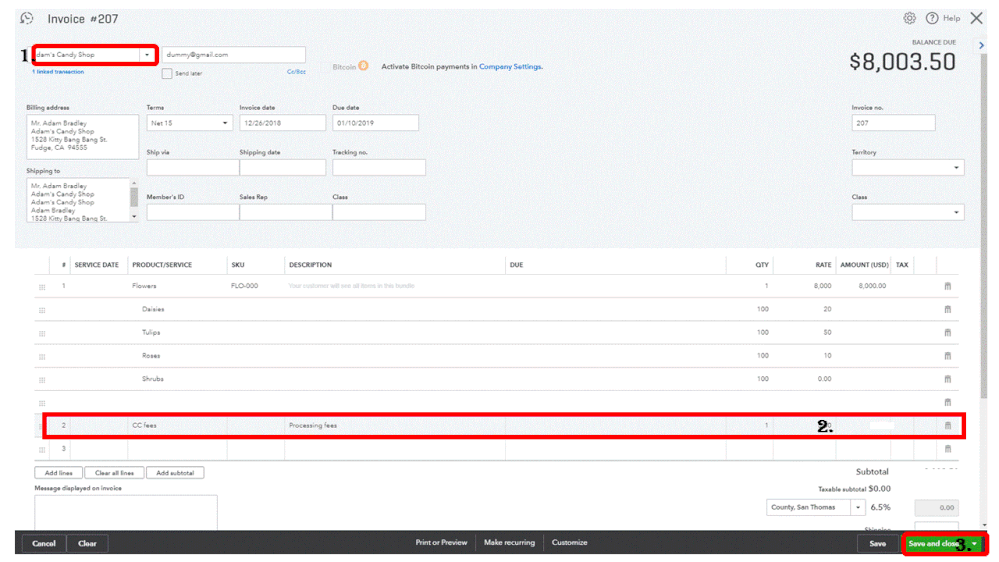Open Save and close dropdown arrow
This screenshot has height=562, width=999.
tap(974, 544)
